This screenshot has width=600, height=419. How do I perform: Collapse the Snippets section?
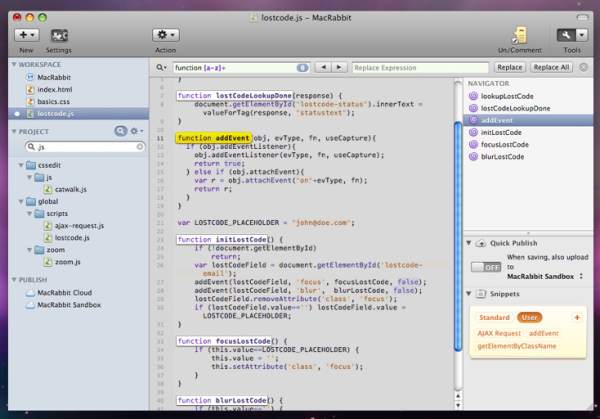click(x=469, y=293)
